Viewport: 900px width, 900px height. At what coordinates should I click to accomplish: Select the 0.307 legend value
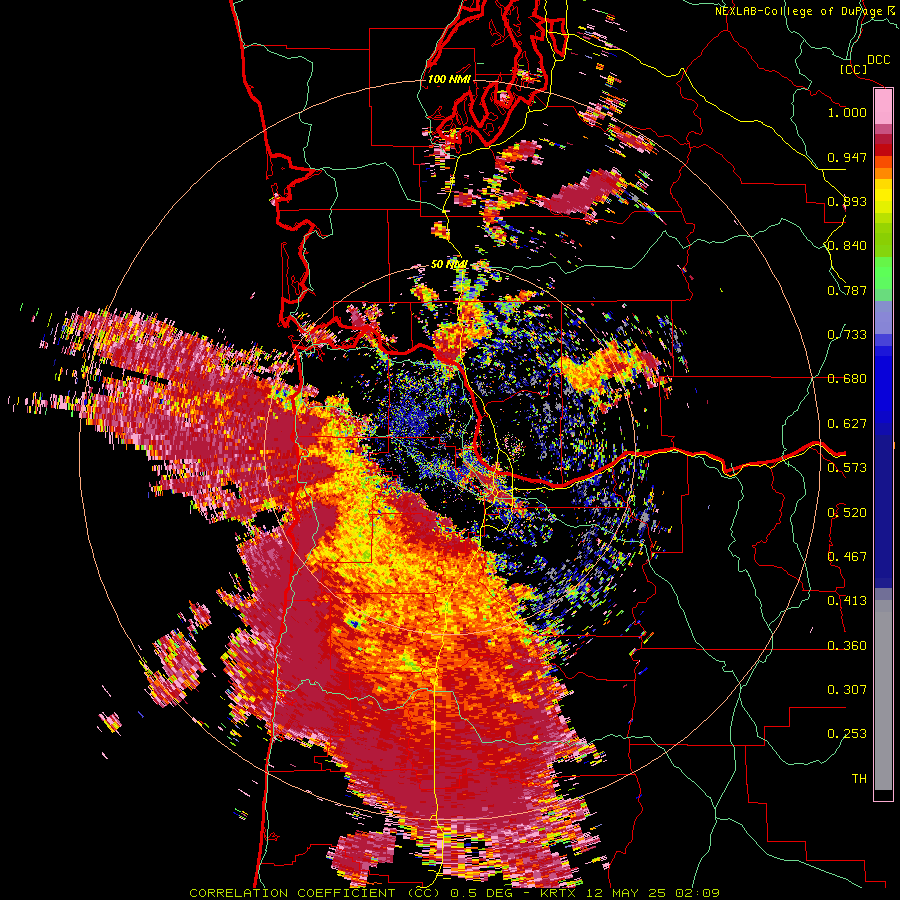pos(847,690)
